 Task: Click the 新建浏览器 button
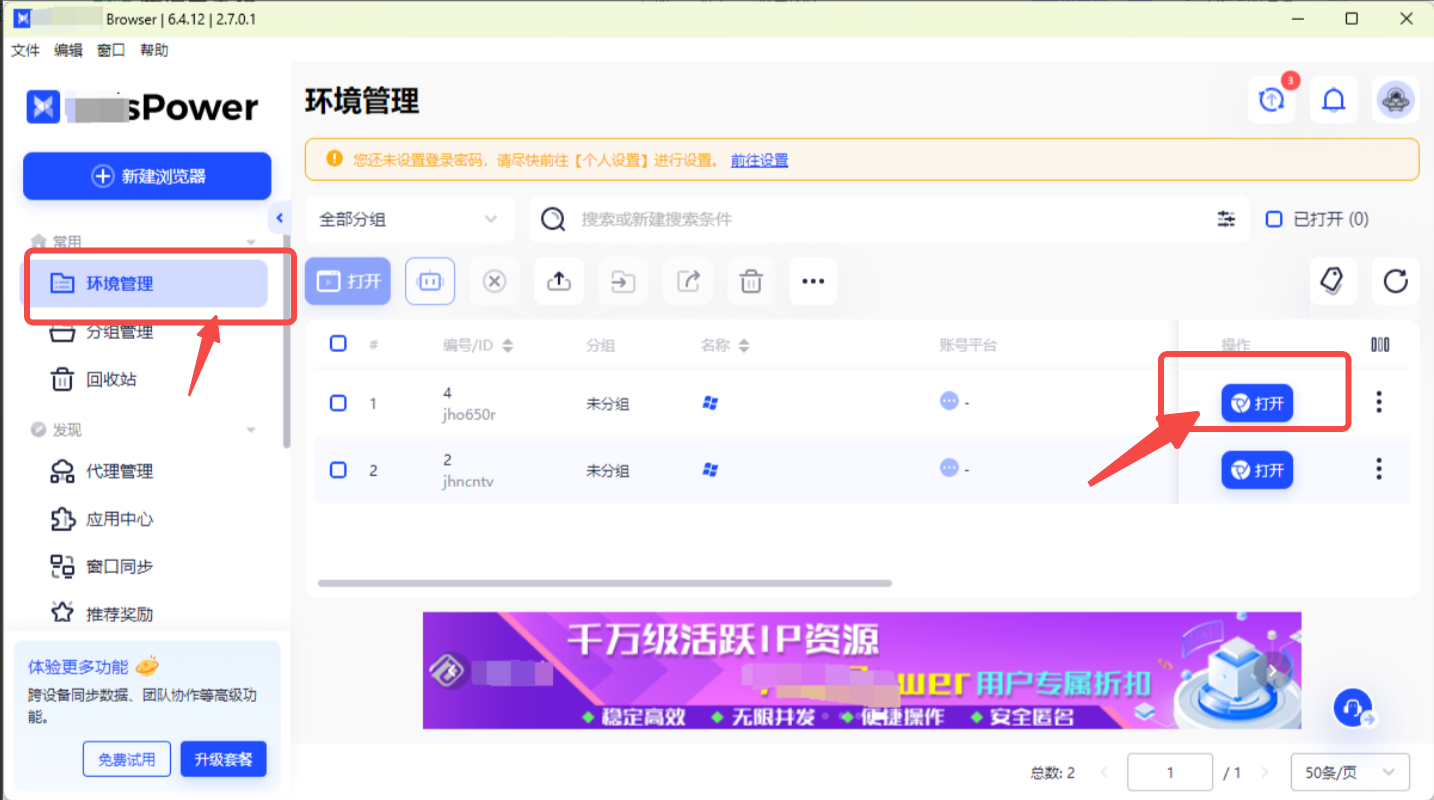(x=147, y=176)
